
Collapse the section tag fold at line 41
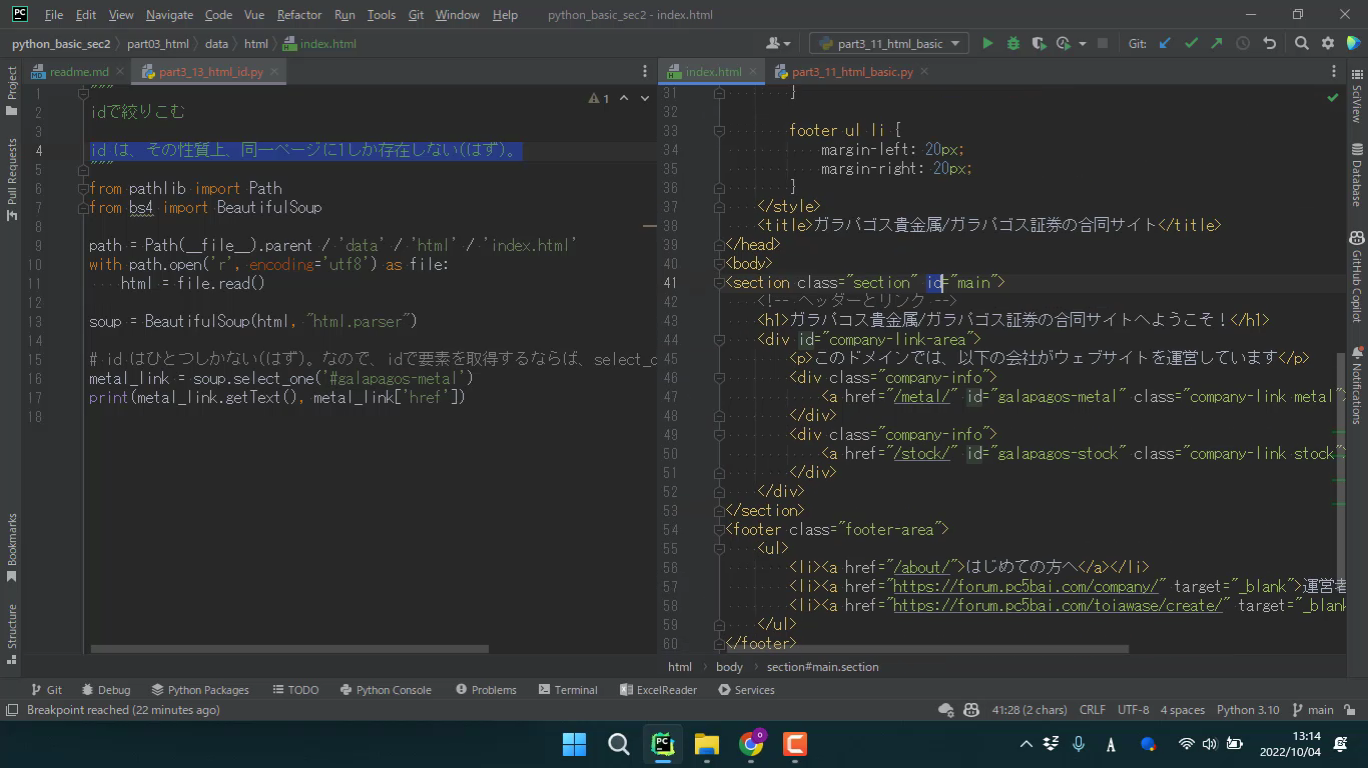(x=719, y=283)
